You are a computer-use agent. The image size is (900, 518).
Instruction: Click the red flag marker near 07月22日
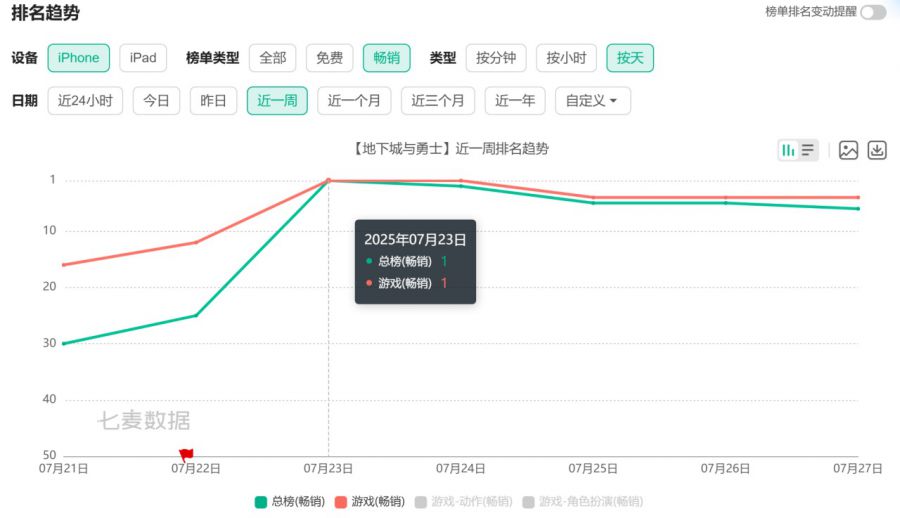tap(186, 455)
